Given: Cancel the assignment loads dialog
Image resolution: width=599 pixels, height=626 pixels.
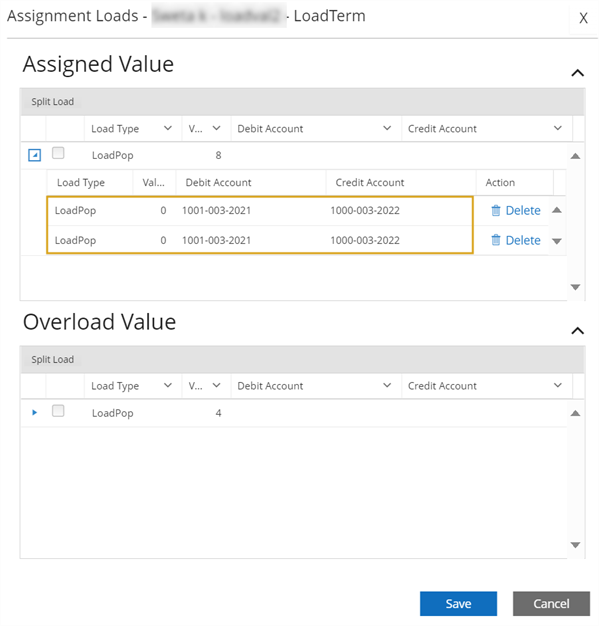Looking at the screenshot, I should (x=551, y=603).
